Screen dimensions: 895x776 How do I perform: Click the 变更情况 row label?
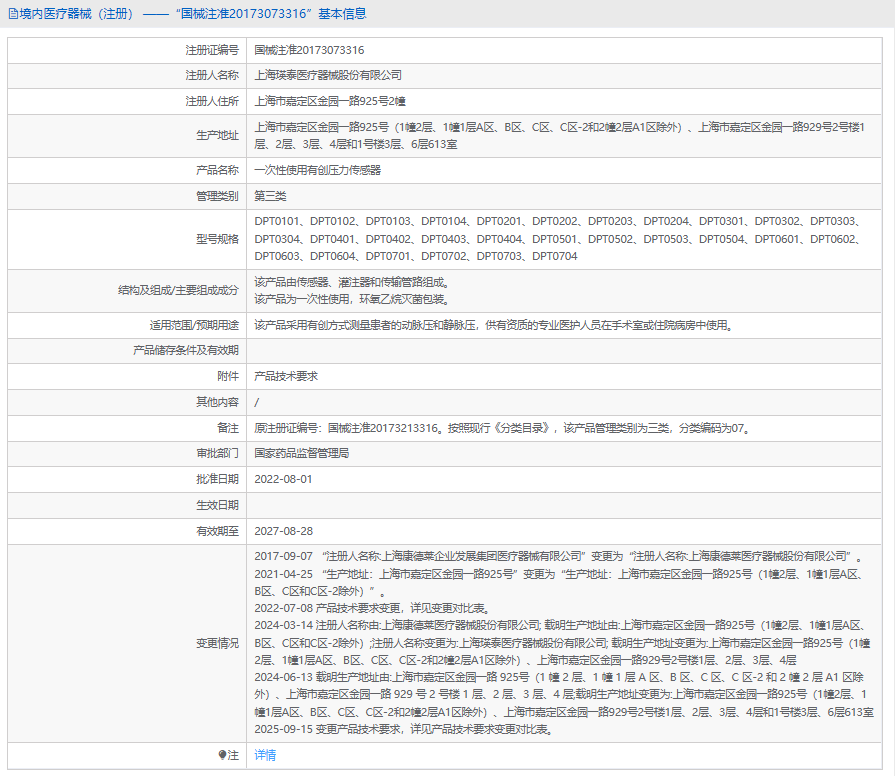pos(217,642)
